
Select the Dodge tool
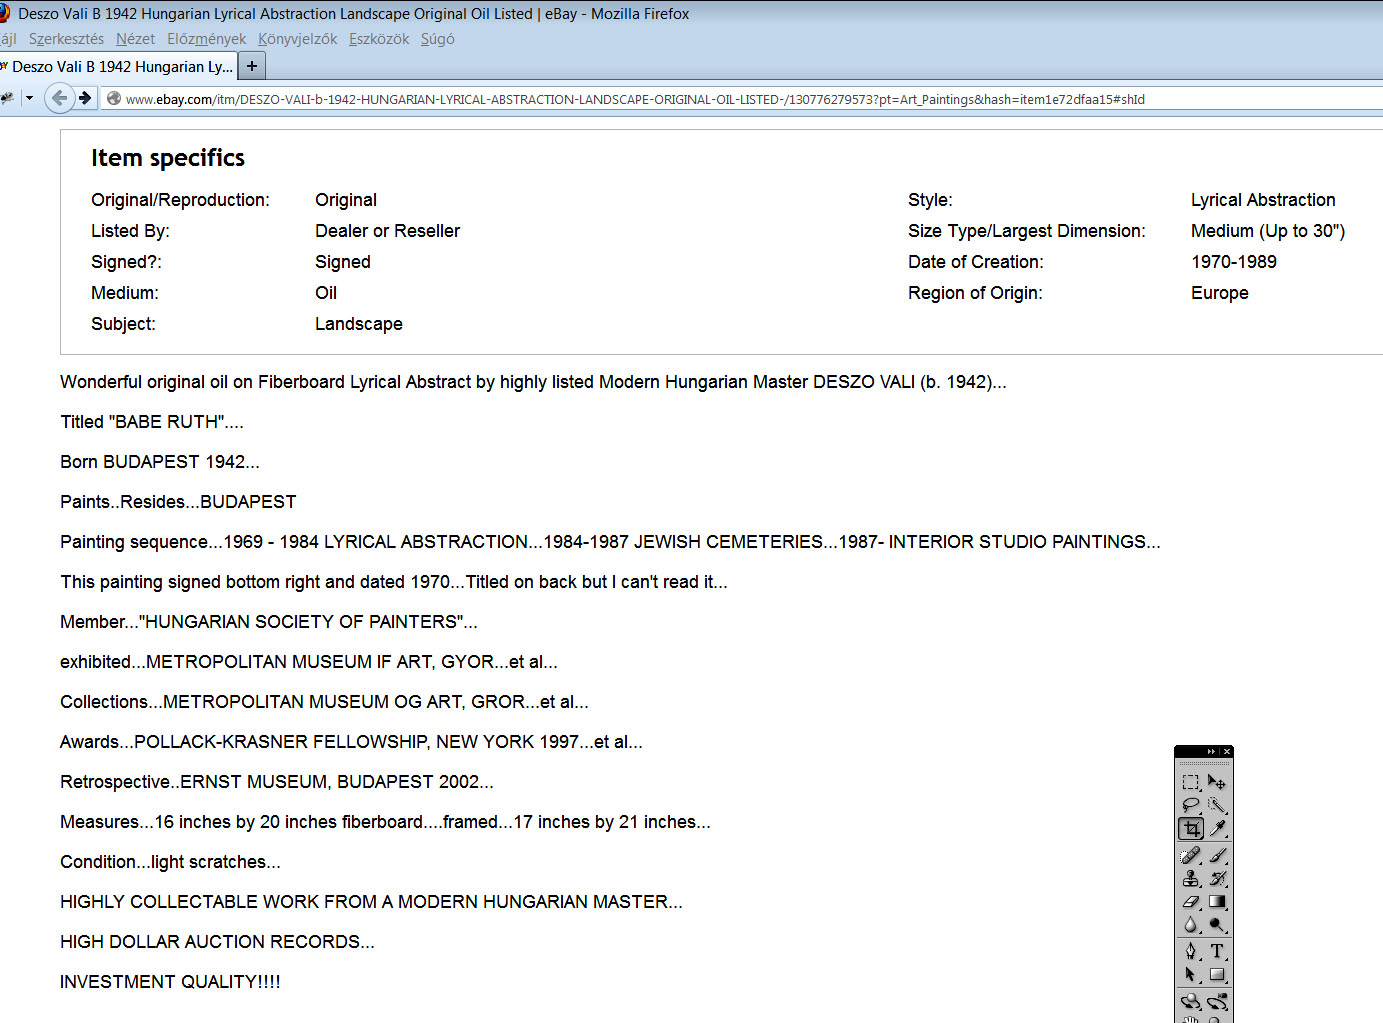point(1217,925)
